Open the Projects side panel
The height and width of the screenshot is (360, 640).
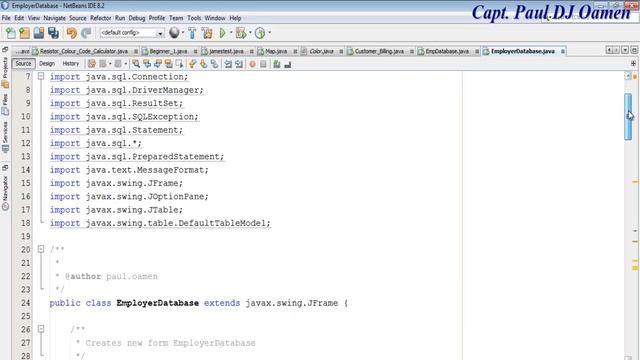5,72
